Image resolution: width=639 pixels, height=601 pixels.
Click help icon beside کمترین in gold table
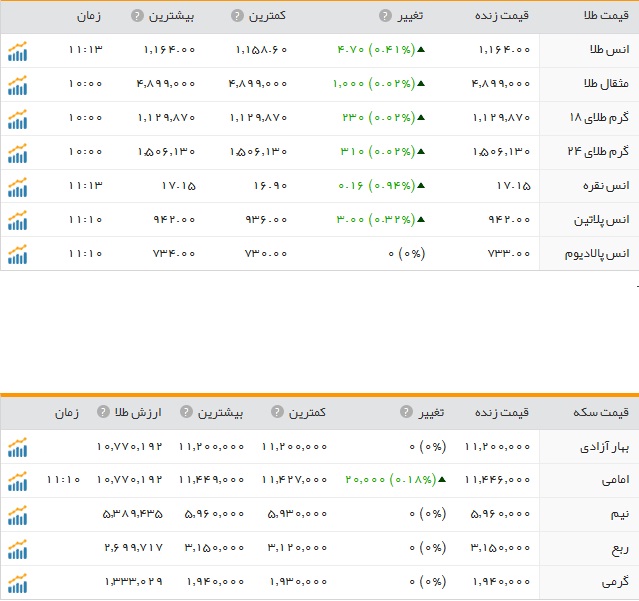click(237, 16)
